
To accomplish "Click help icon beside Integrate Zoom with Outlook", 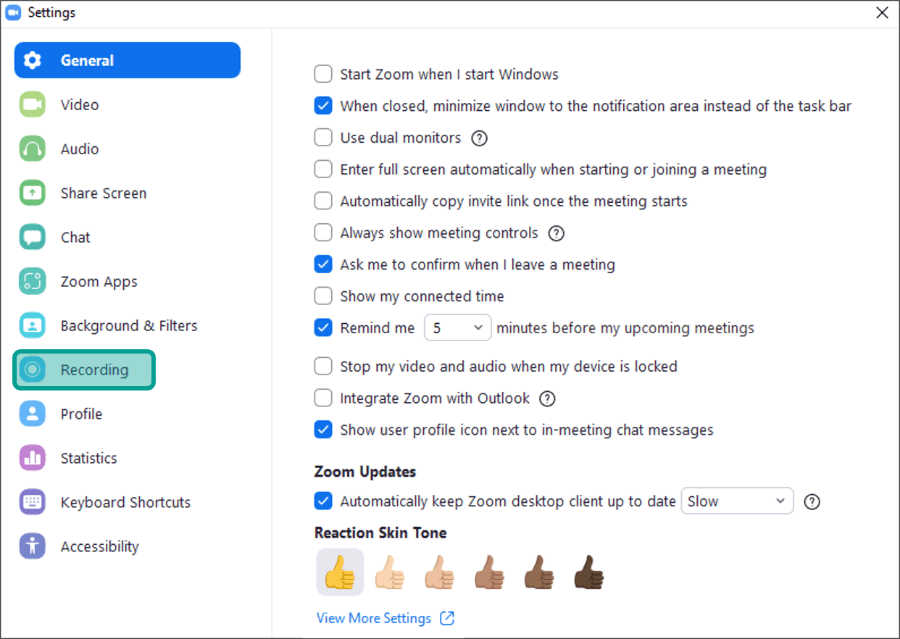I will 548,398.
